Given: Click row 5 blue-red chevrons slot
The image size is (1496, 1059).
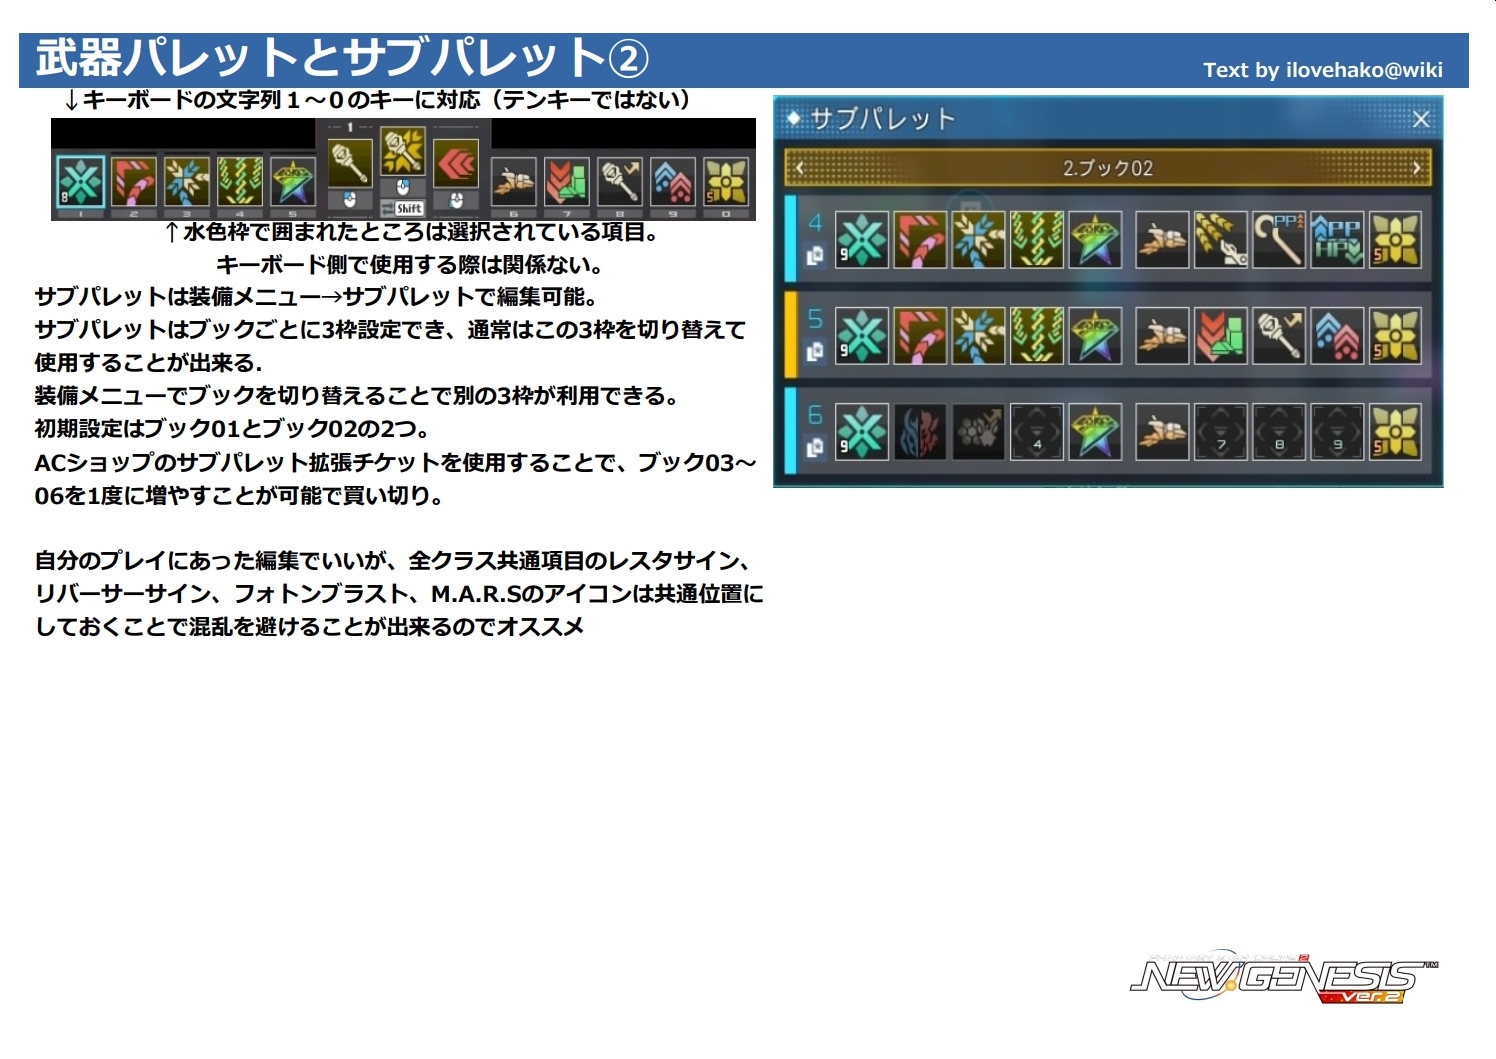Looking at the screenshot, I should click(x=1337, y=336).
